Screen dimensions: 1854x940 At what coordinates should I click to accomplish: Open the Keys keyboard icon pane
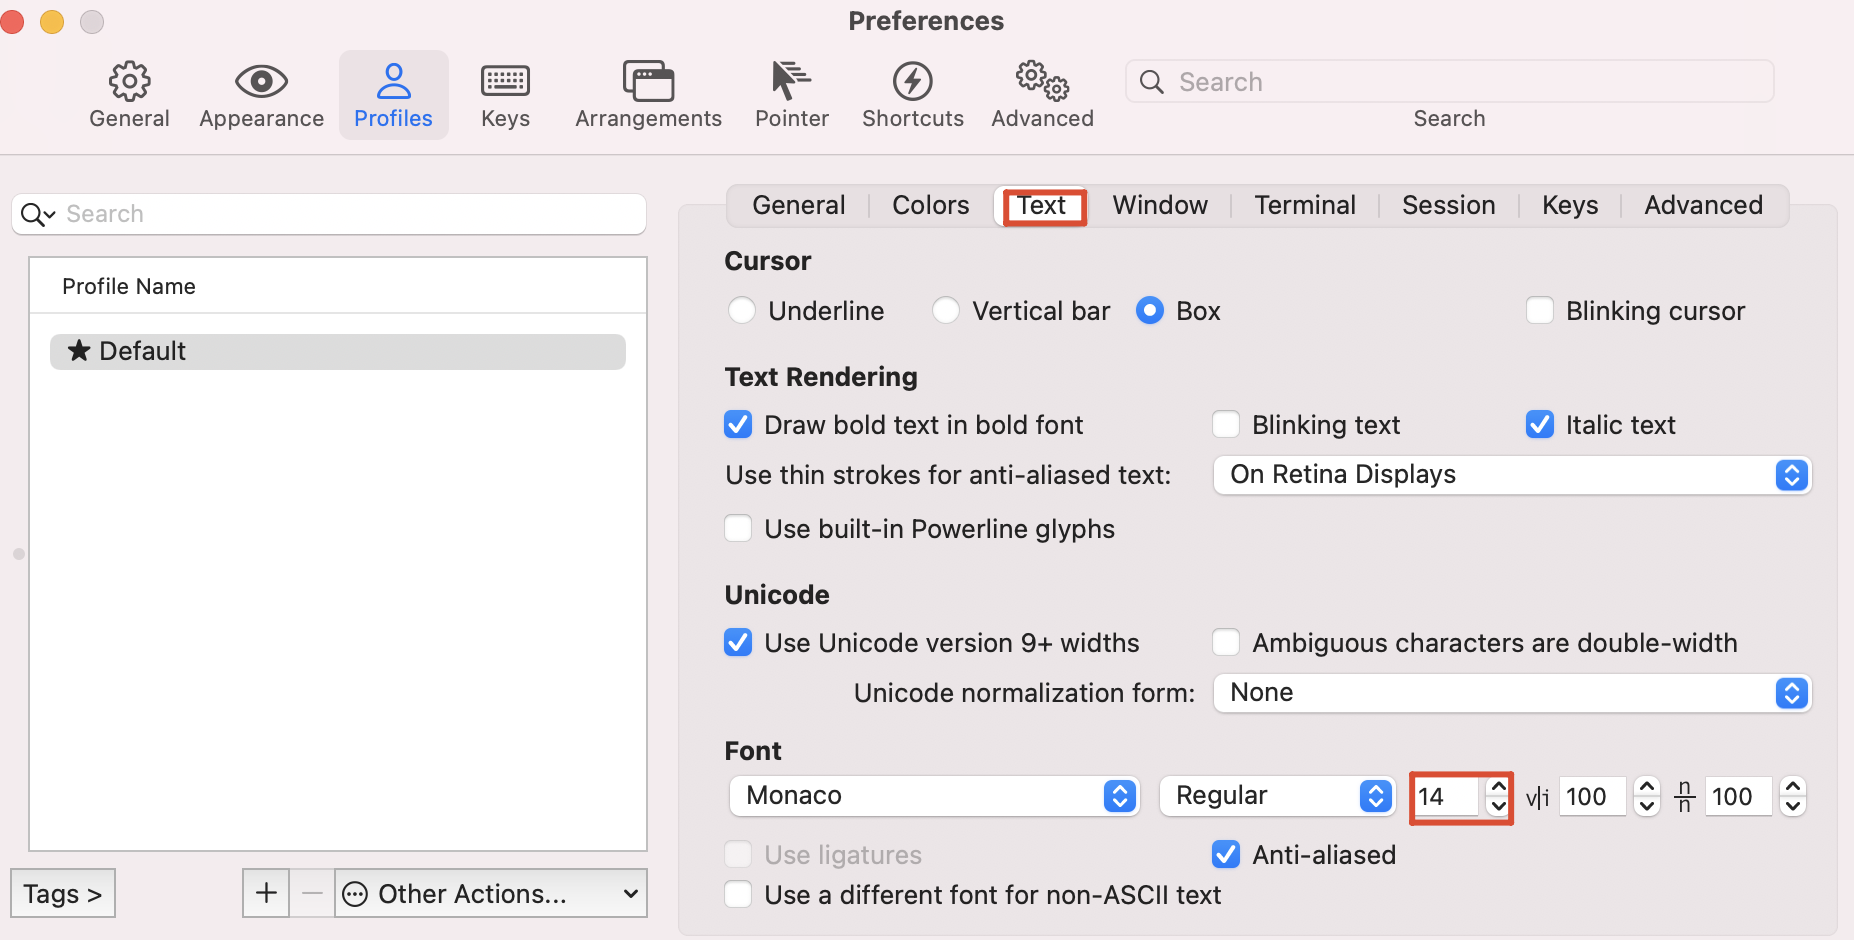tap(505, 82)
